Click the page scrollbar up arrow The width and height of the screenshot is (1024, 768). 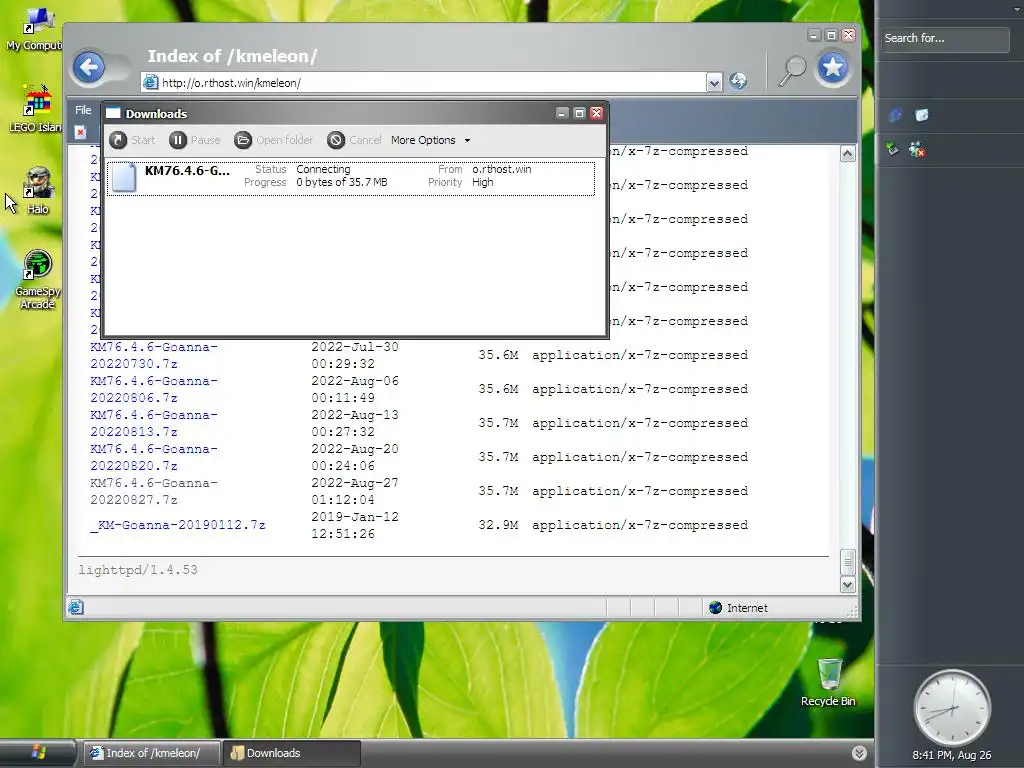point(848,153)
